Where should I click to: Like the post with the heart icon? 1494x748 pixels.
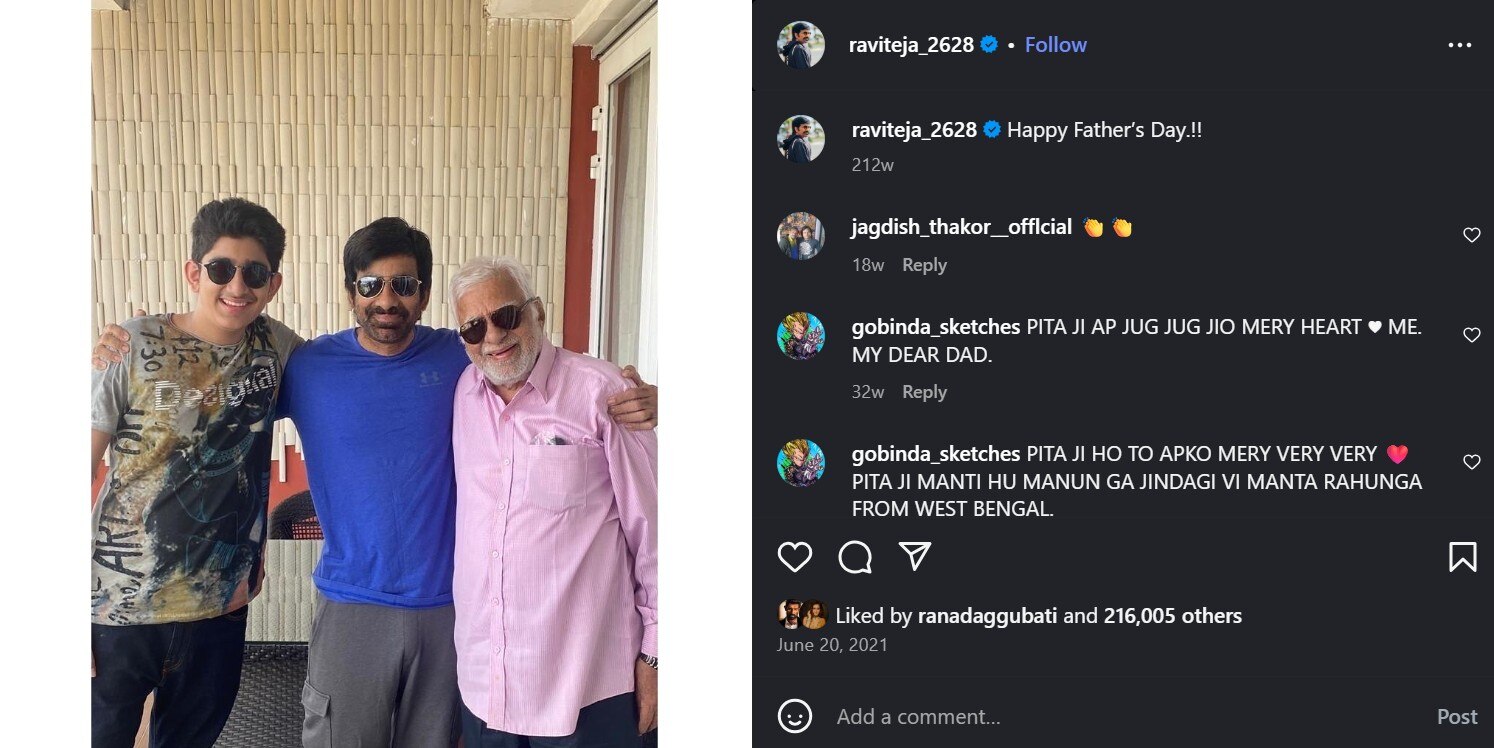[795, 557]
